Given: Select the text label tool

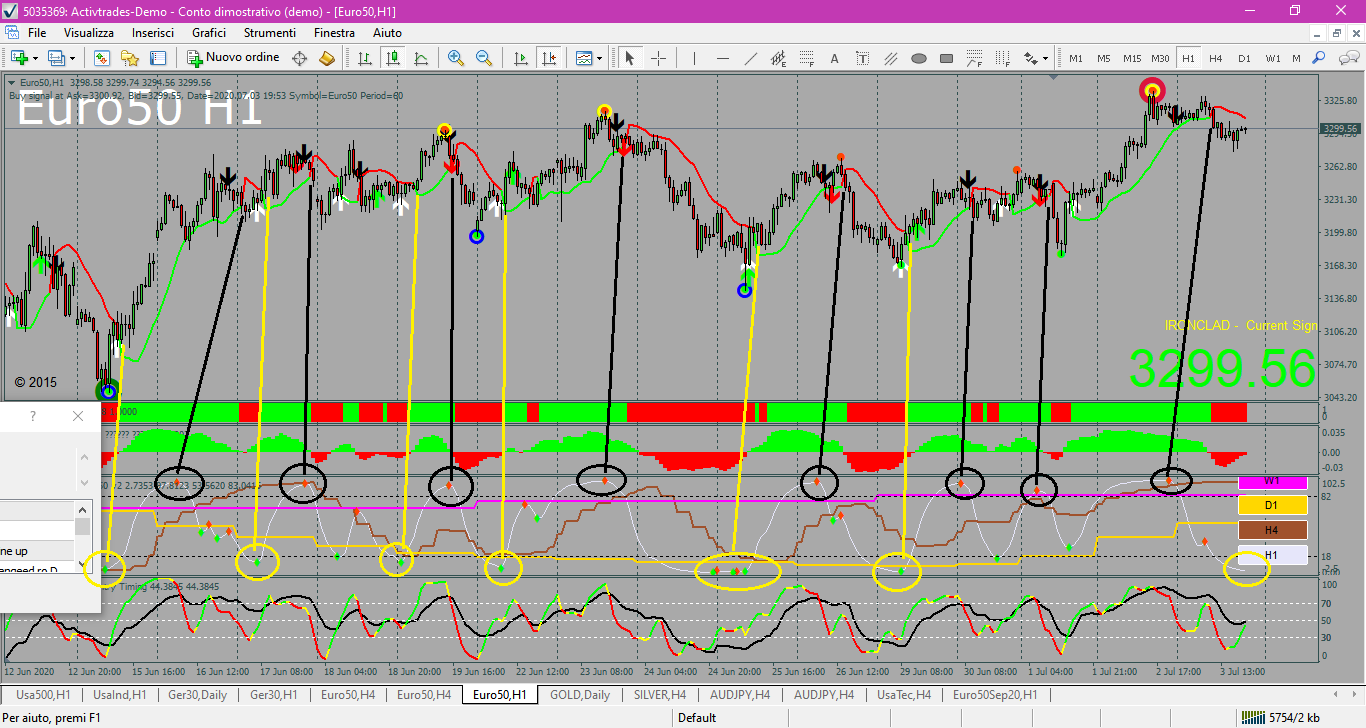Looking at the screenshot, I should (863, 58).
